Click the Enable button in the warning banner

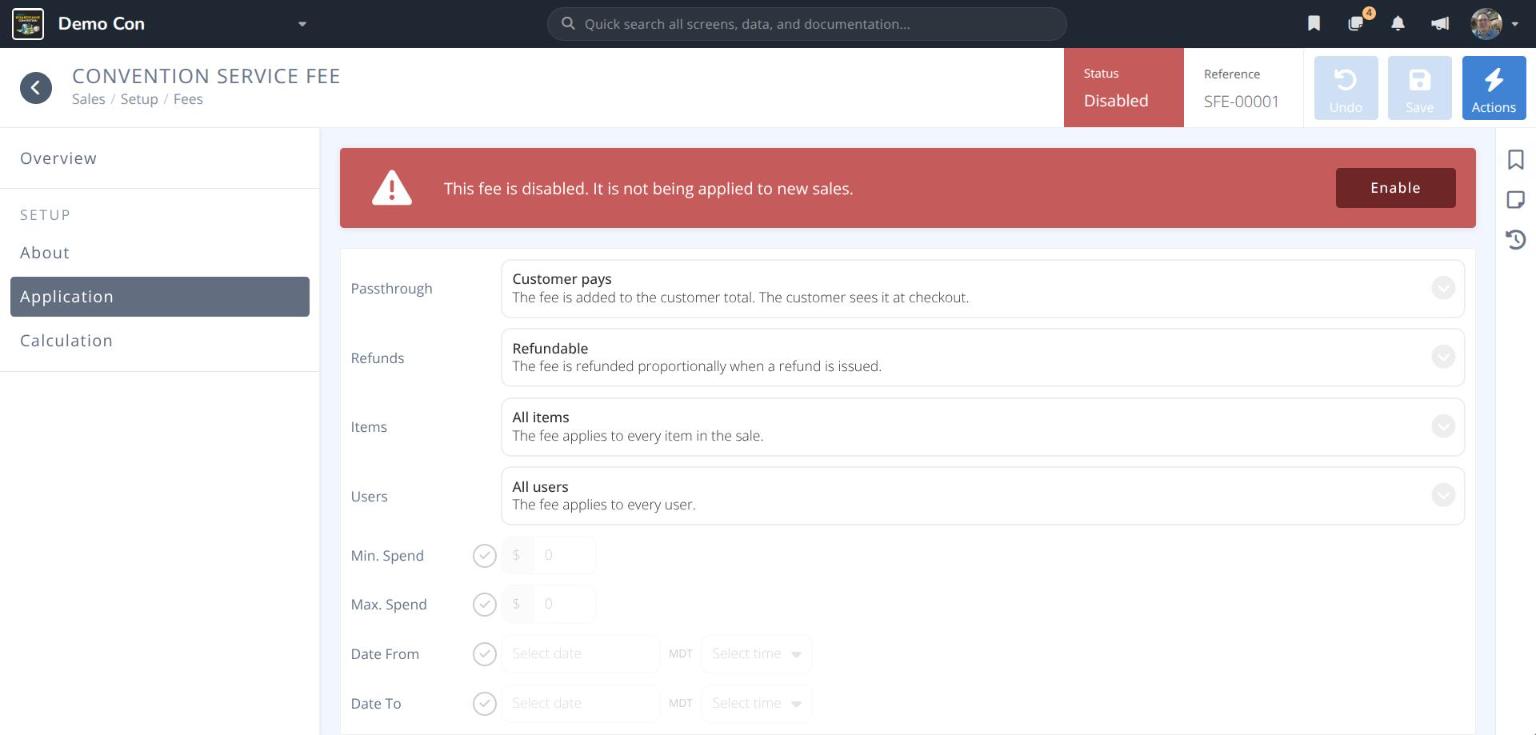(x=1395, y=188)
